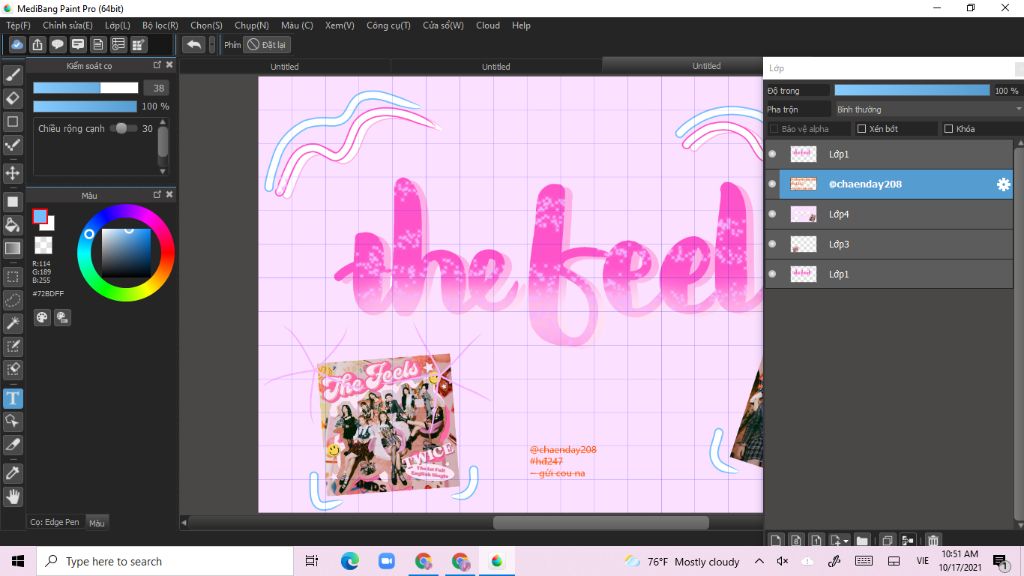The image size is (1024, 576).
Task: Click the Undo arrow icon
Action: pos(194,44)
